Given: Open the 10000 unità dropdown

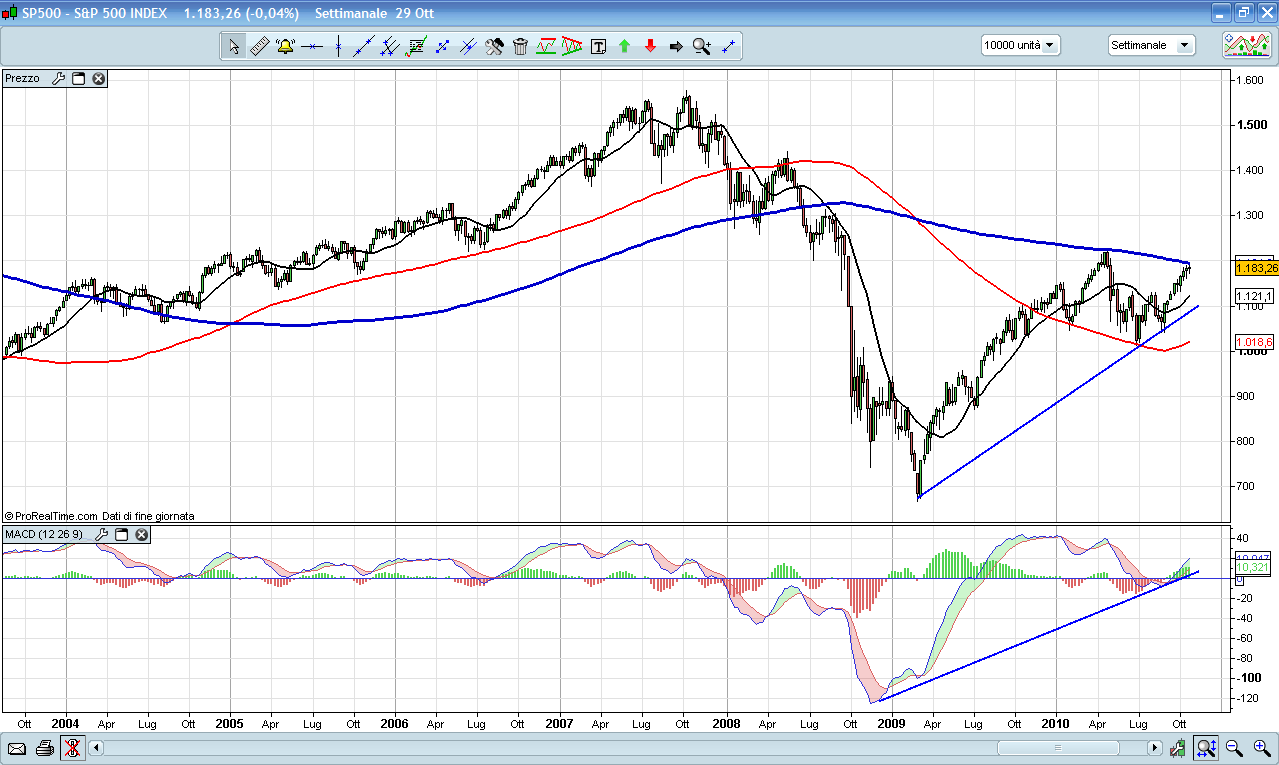Looking at the screenshot, I should (1020, 45).
